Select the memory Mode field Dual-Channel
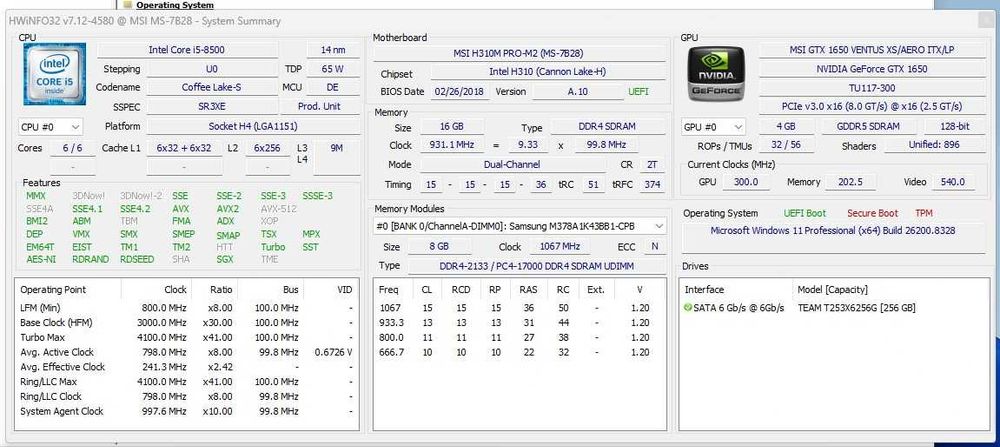 tap(512, 165)
